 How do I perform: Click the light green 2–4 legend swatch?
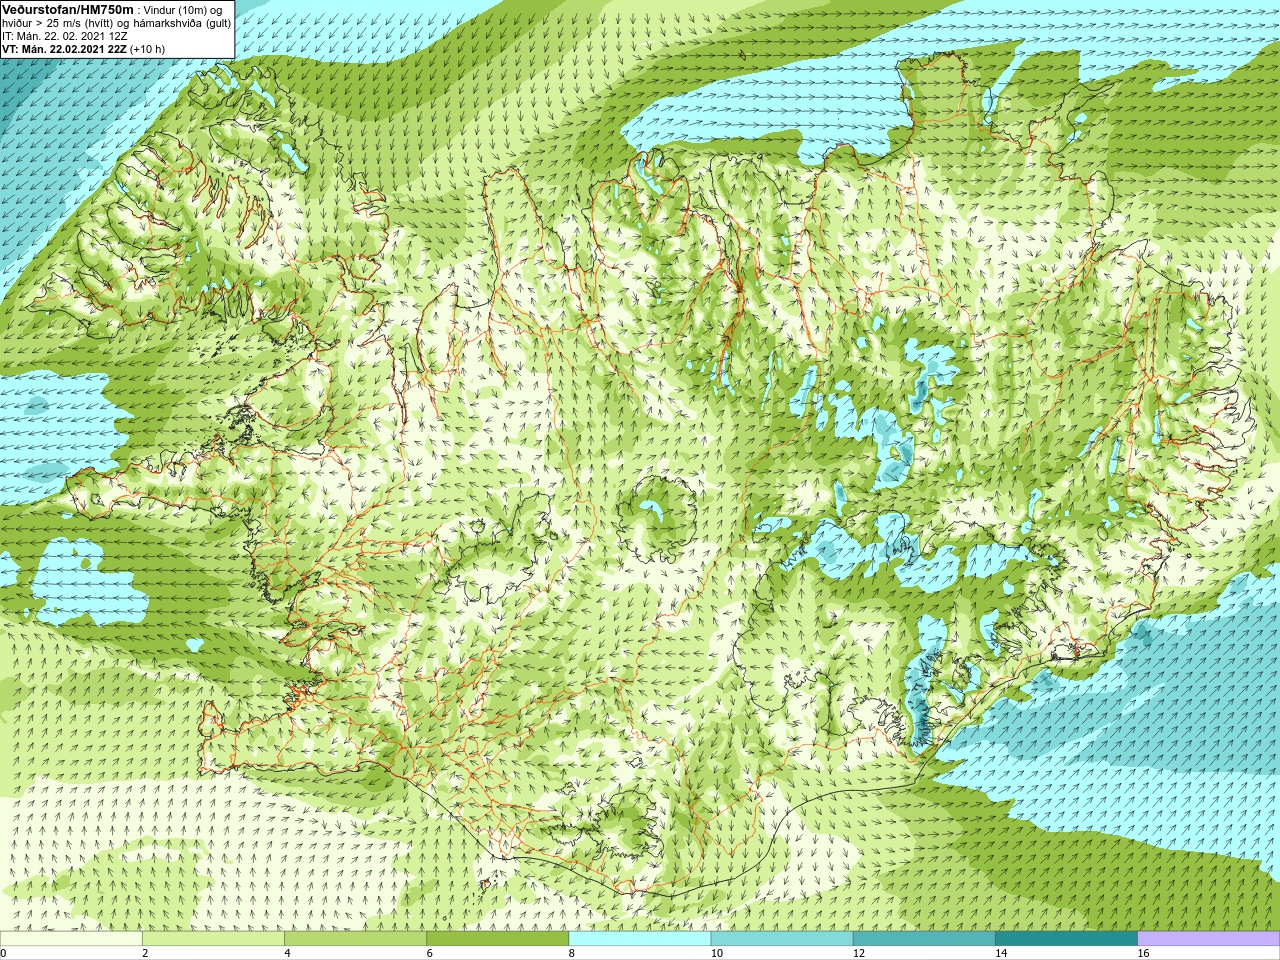coord(213,939)
